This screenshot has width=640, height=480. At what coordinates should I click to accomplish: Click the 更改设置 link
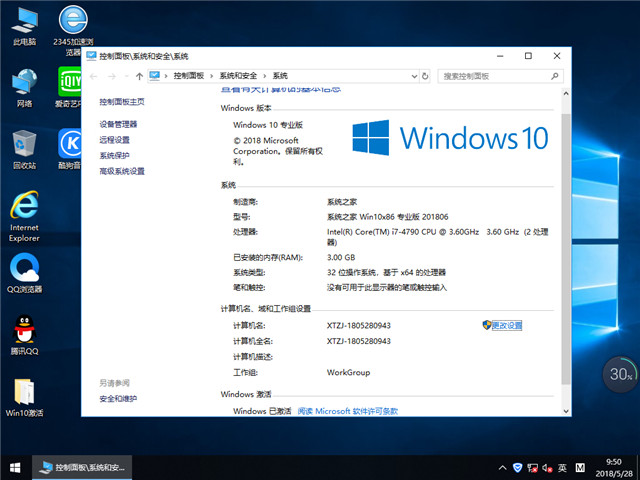pos(507,325)
